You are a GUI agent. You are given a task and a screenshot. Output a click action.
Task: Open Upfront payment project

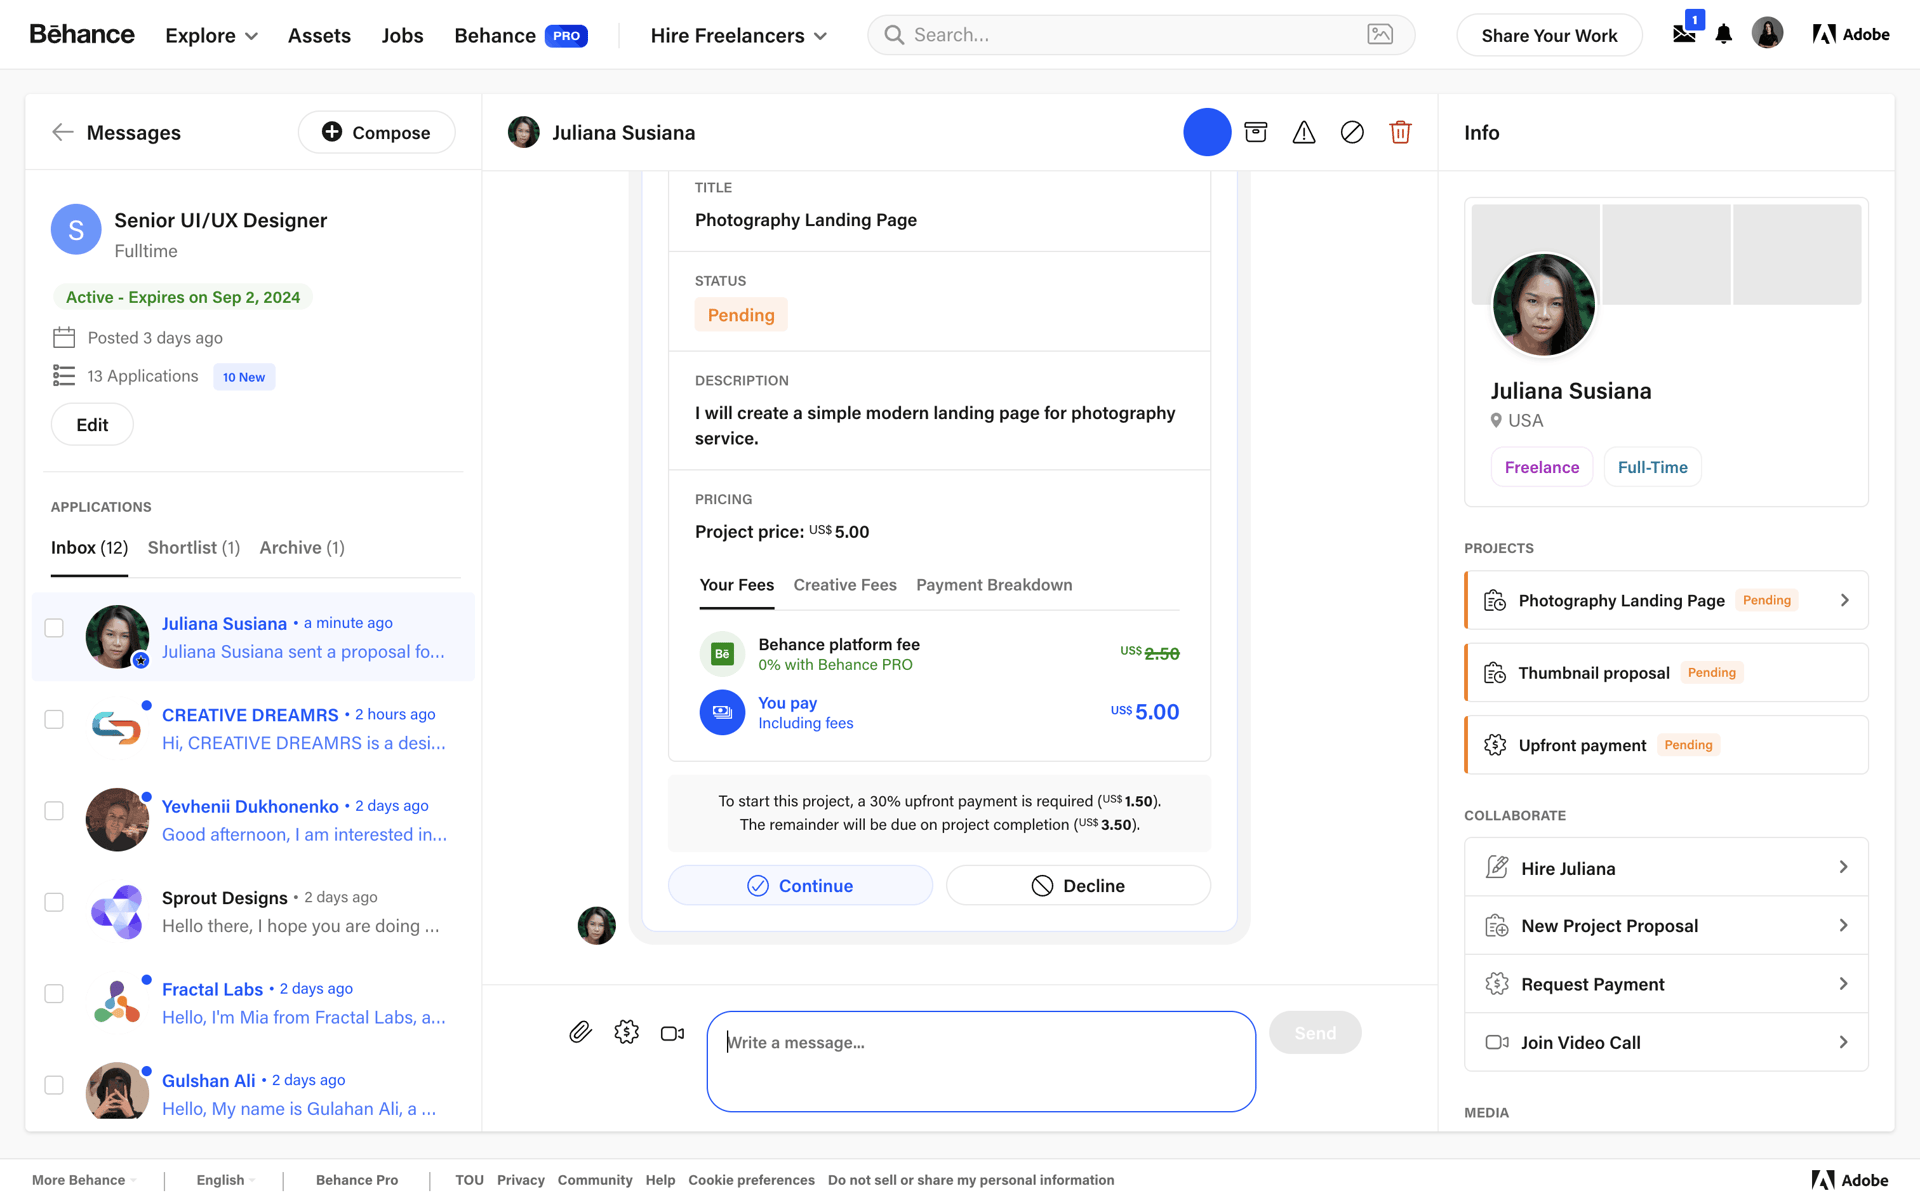[x=1666, y=745]
